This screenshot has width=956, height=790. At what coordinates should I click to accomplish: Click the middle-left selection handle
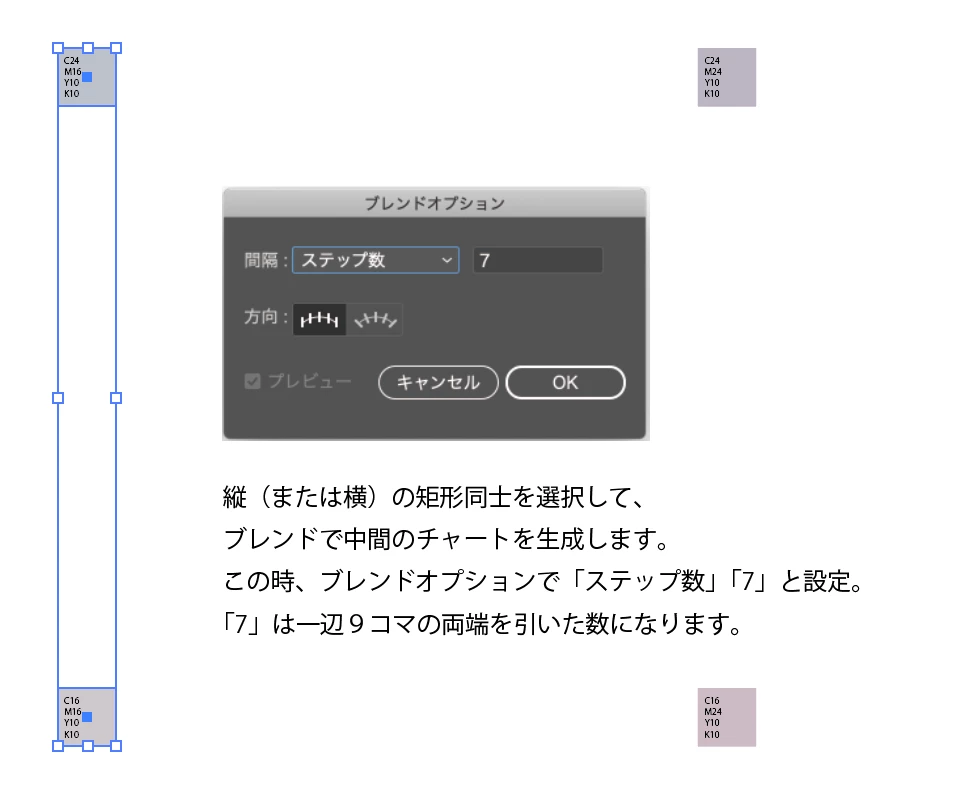(58, 398)
